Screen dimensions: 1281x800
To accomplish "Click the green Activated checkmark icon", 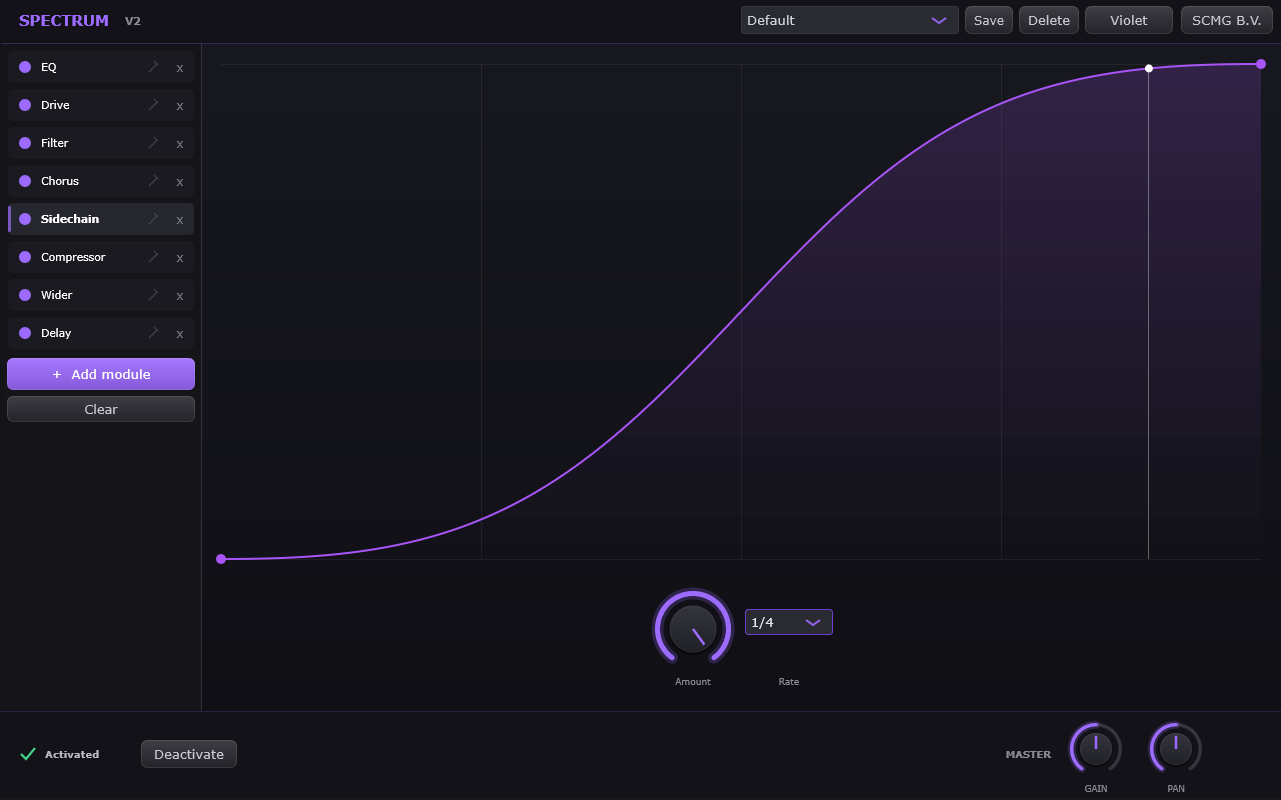I will pyautogui.click(x=28, y=754).
